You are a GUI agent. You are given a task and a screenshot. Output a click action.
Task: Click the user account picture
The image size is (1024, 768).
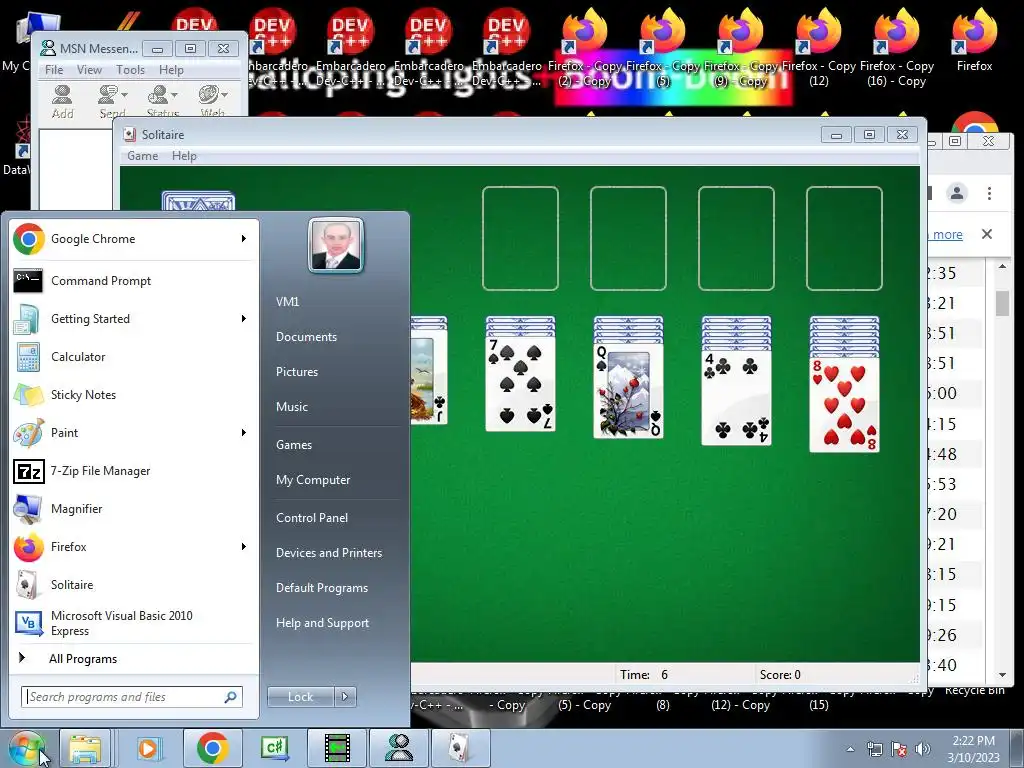point(336,246)
